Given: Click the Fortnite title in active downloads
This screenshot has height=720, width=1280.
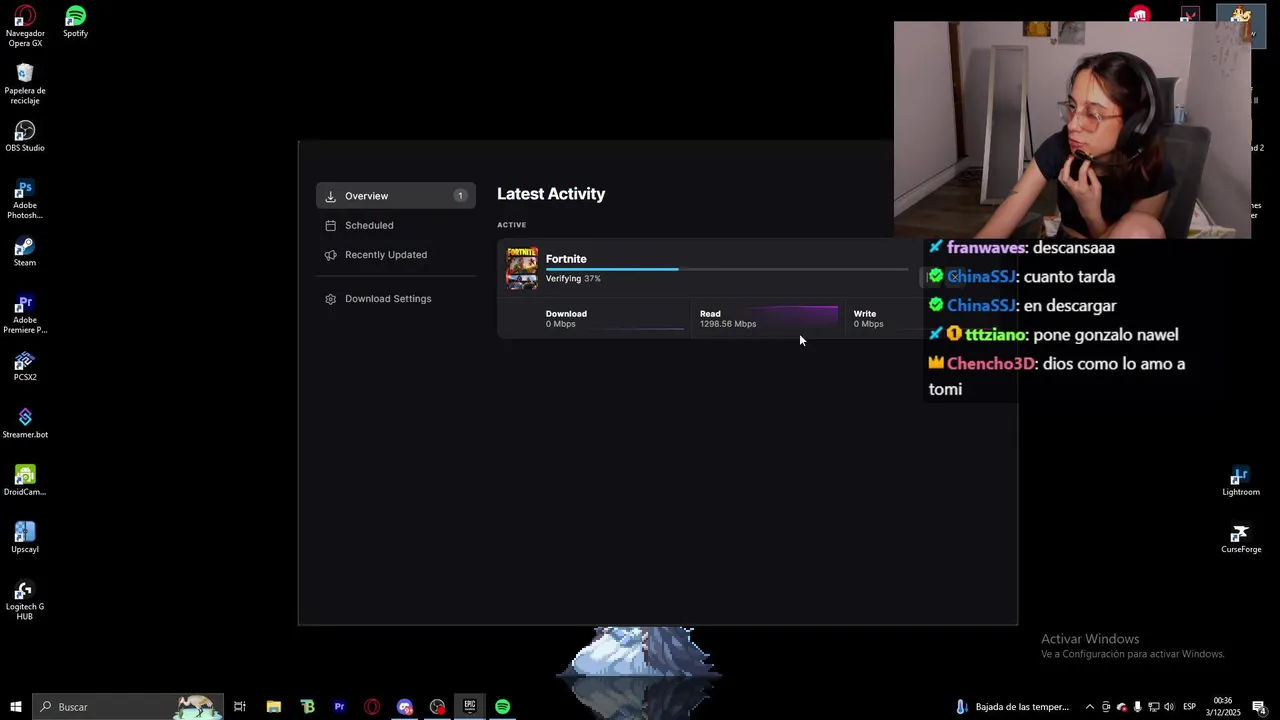Looking at the screenshot, I should (x=566, y=259).
